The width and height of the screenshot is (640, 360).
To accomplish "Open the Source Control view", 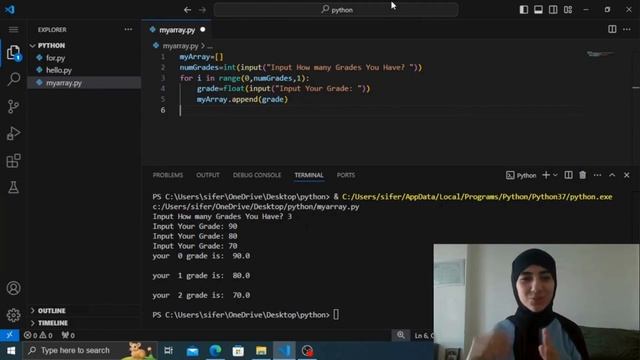I will (13, 107).
